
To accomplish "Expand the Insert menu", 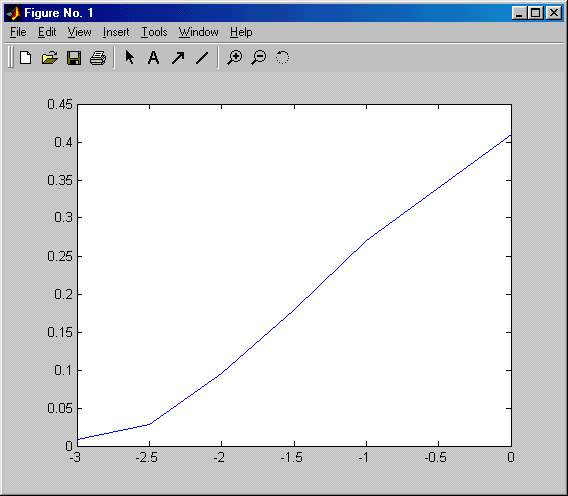I will tap(116, 32).
